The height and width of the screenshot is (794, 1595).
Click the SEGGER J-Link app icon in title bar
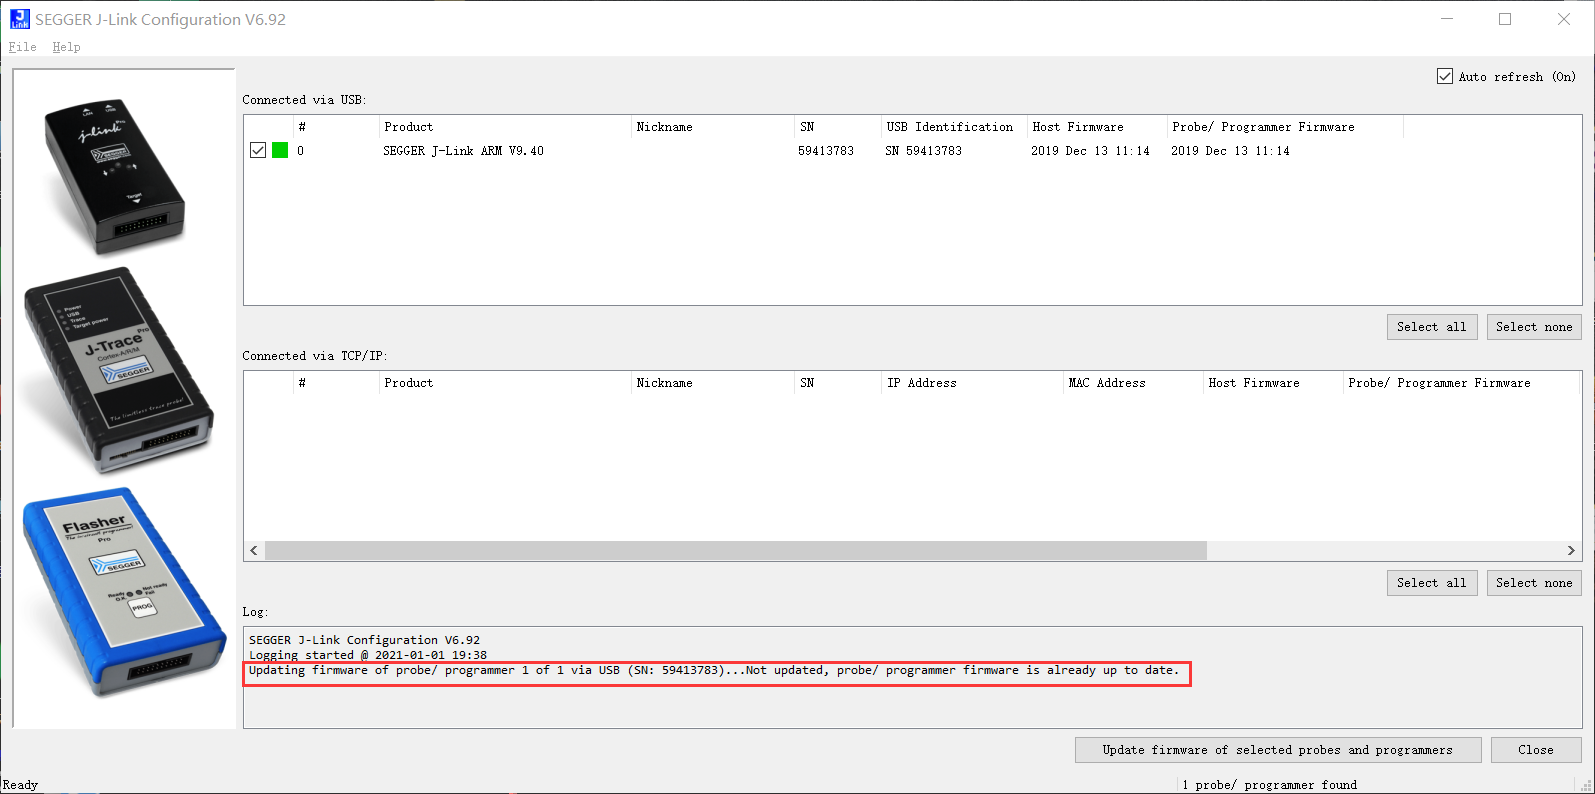tap(20, 19)
